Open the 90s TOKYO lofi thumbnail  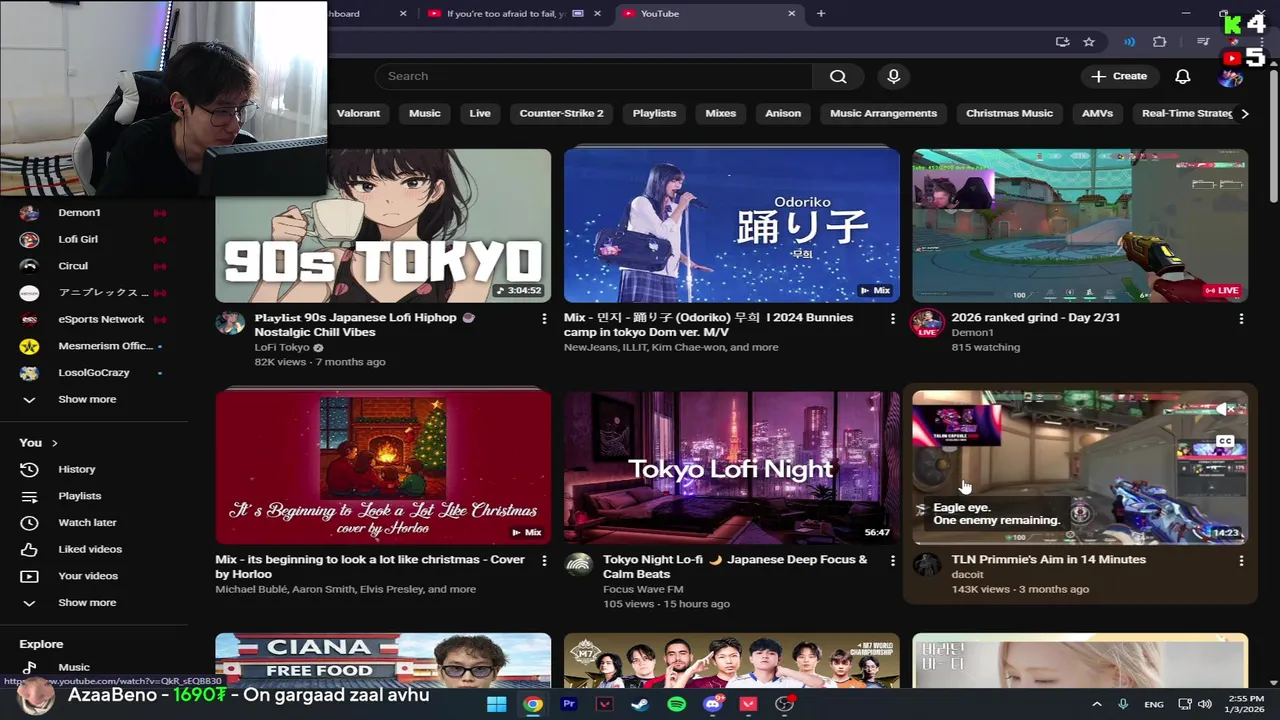(383, 225)
